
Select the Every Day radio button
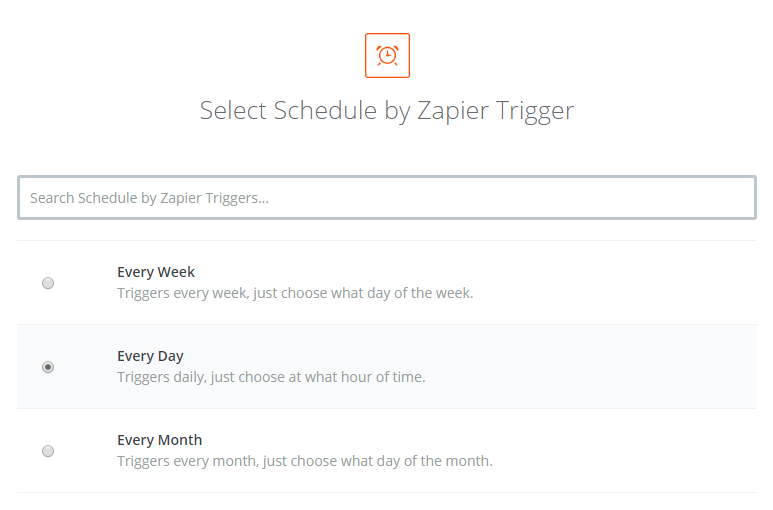click(x=48, y=367)
